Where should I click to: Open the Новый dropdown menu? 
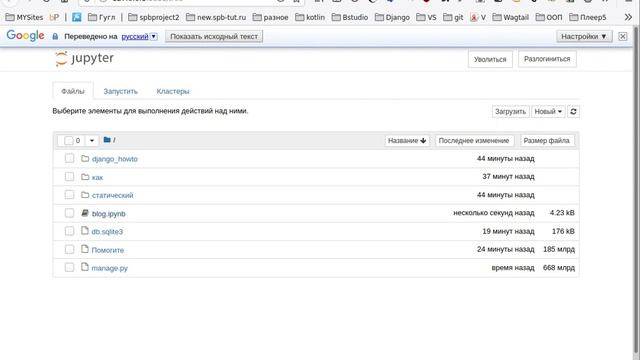coord(548,111)
